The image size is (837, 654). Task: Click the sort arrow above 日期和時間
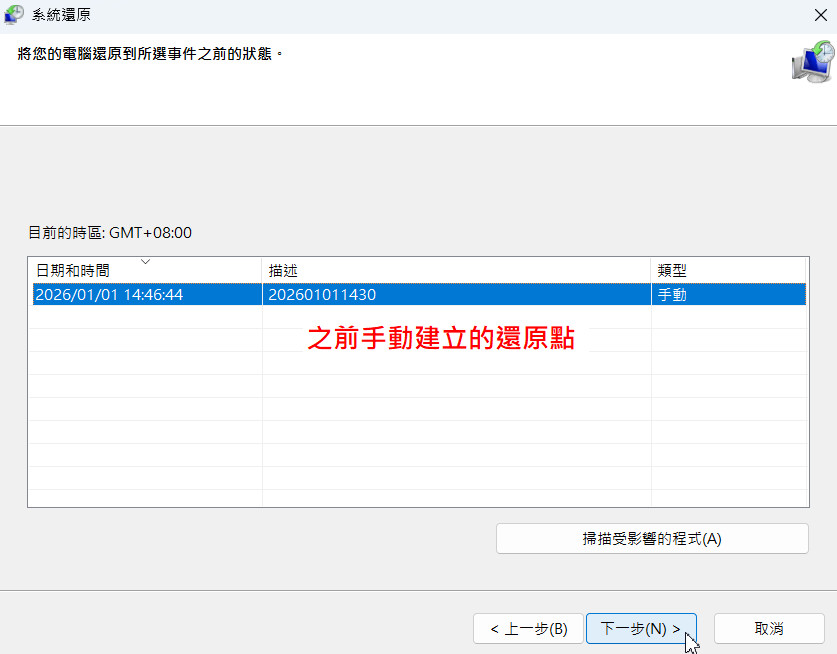coord(145,262)
